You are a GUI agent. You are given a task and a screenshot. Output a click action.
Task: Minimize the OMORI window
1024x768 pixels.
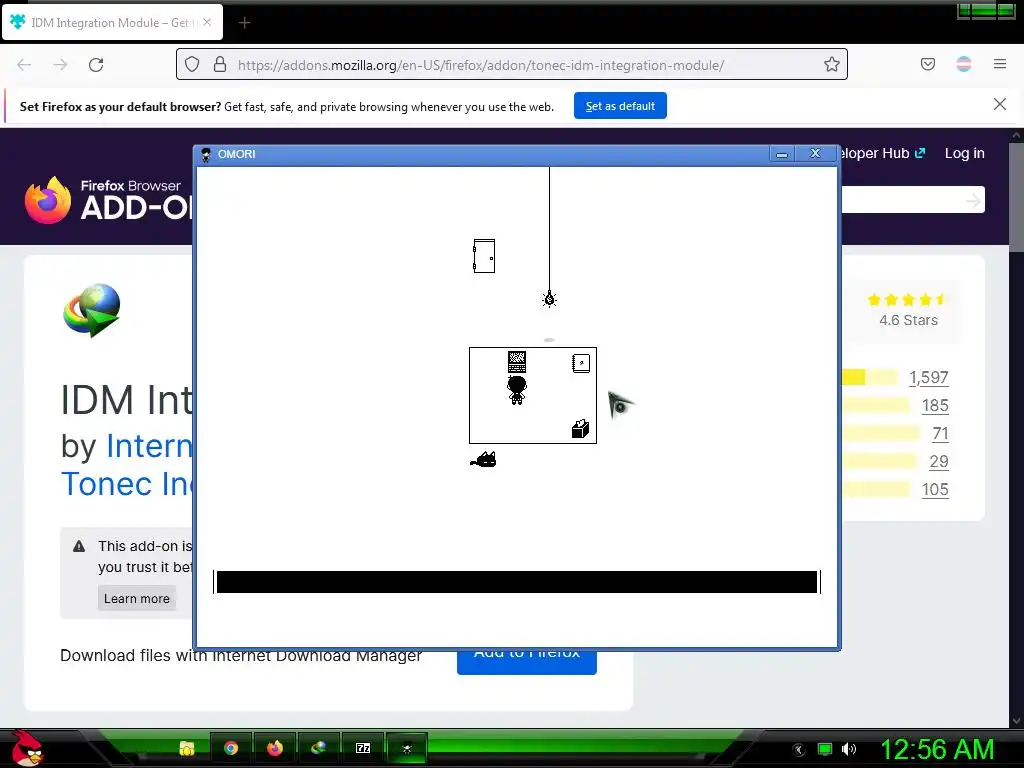(x=782, y=154)
